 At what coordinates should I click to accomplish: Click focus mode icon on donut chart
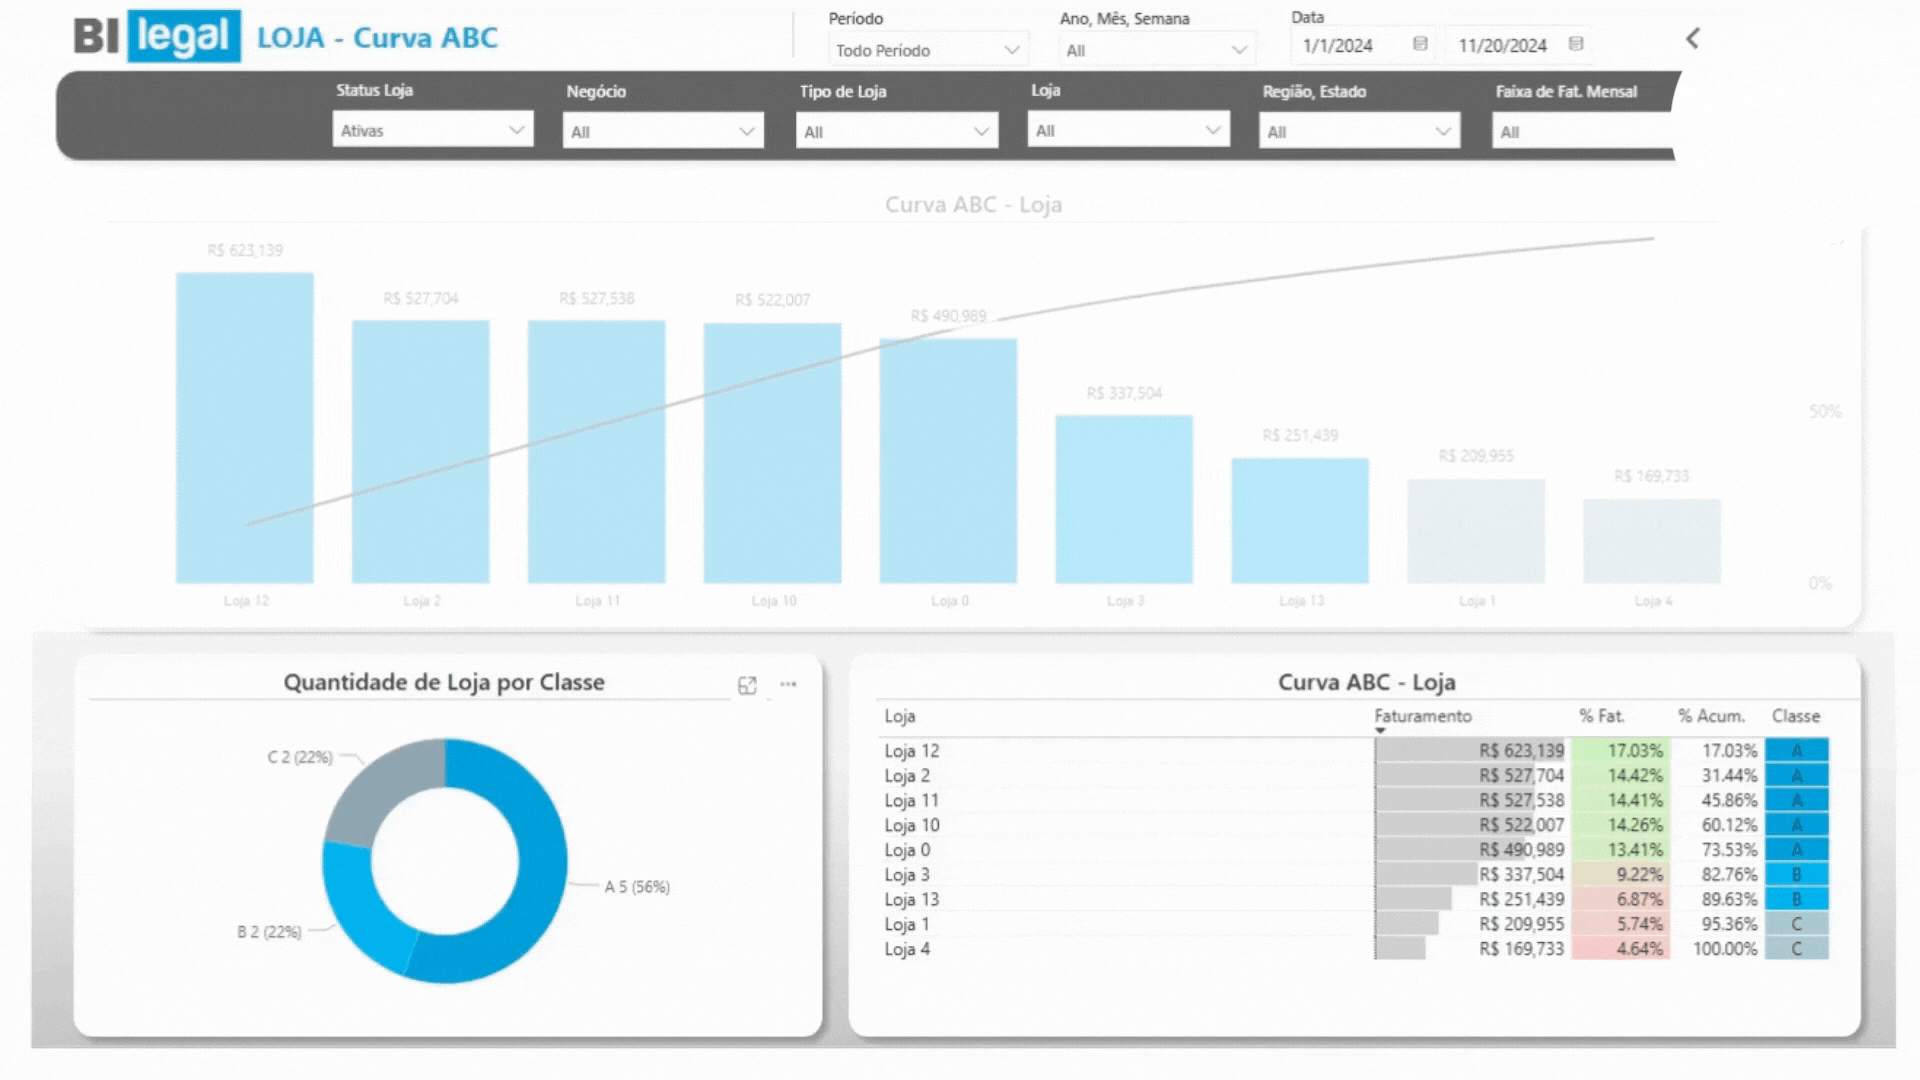pyautogui.click(x=747, y=685)
